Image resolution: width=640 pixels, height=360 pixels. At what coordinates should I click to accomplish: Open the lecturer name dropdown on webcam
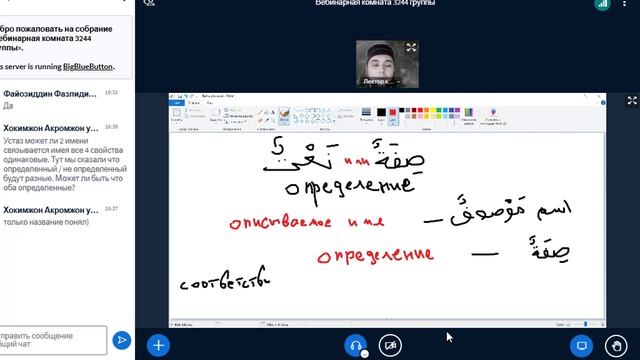[381, 82]
